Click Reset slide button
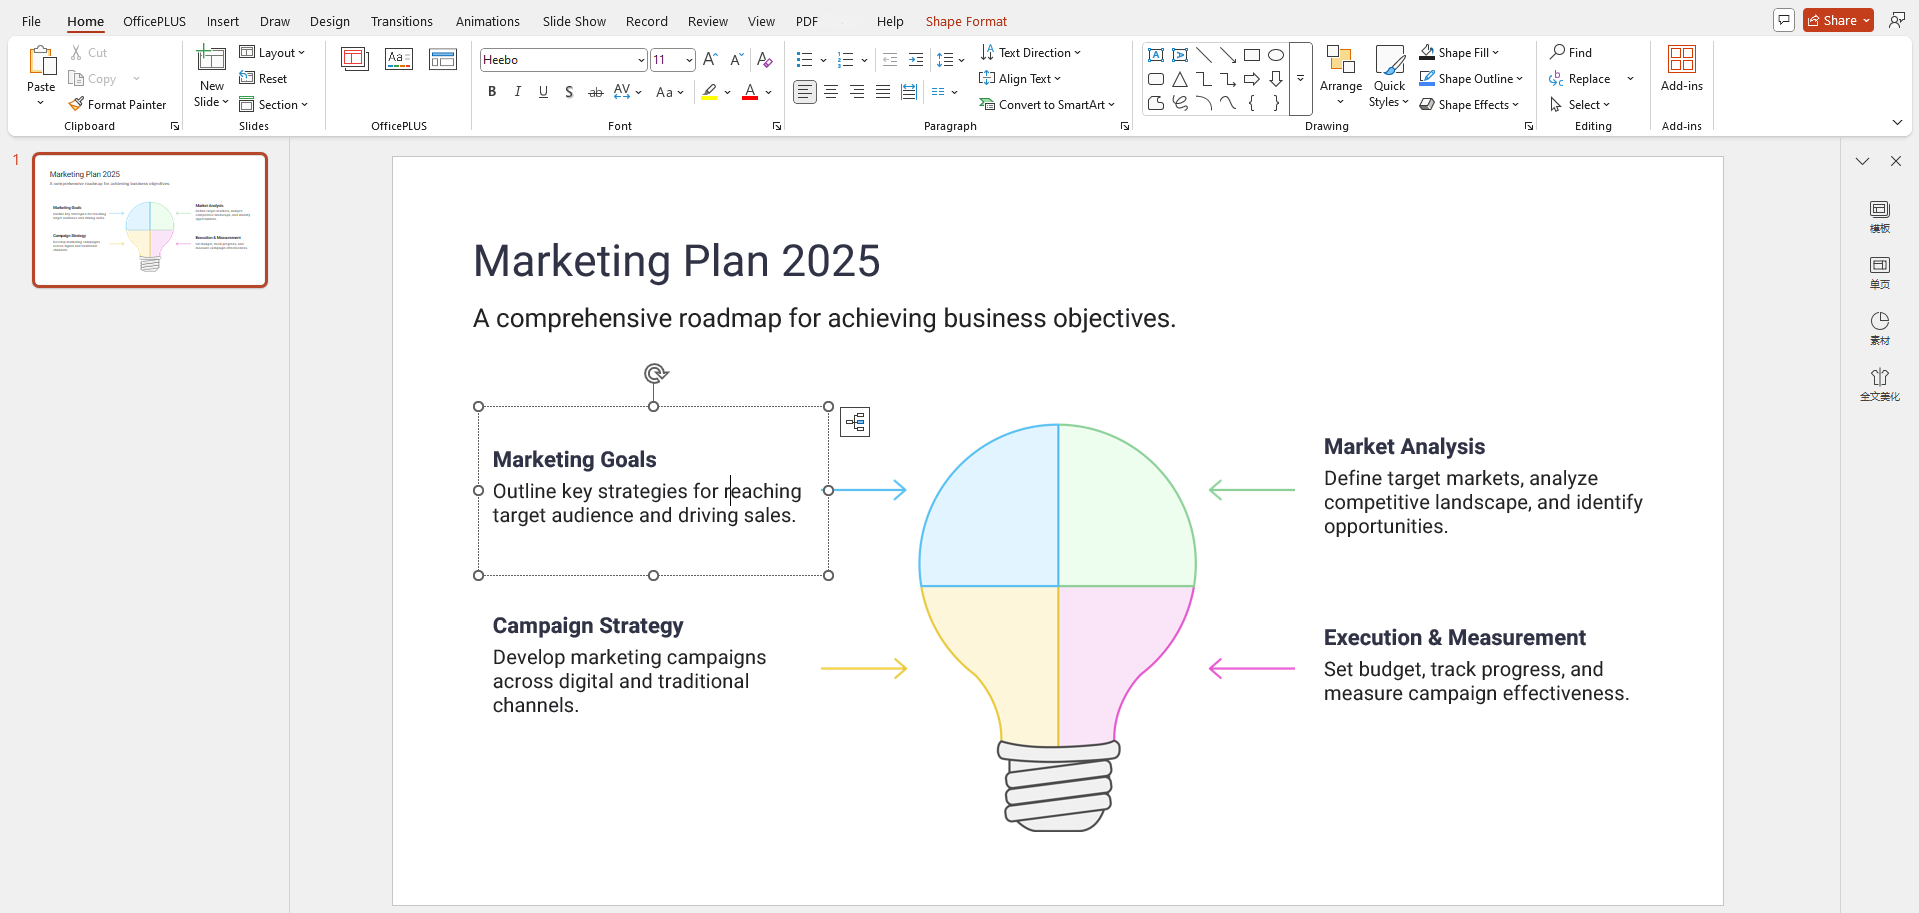The height and width of the screenshot is (913, 1919). [x=263, y=78]
